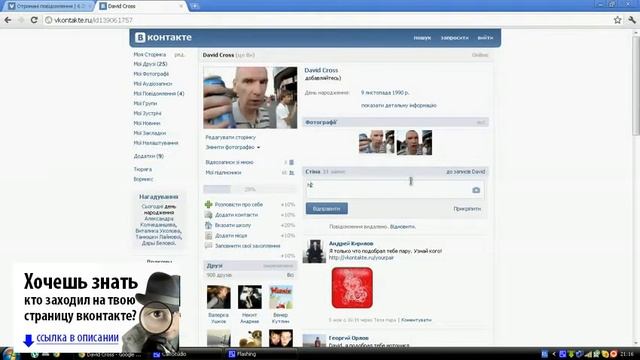
Task: Click profile completion progress bar
Action: click(x=250, y=189)
